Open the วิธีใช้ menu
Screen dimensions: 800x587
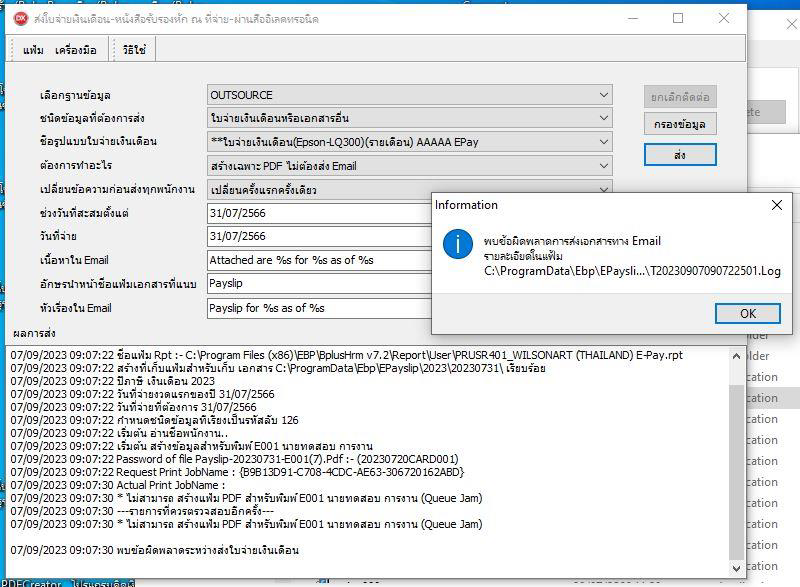pos(134,49)
